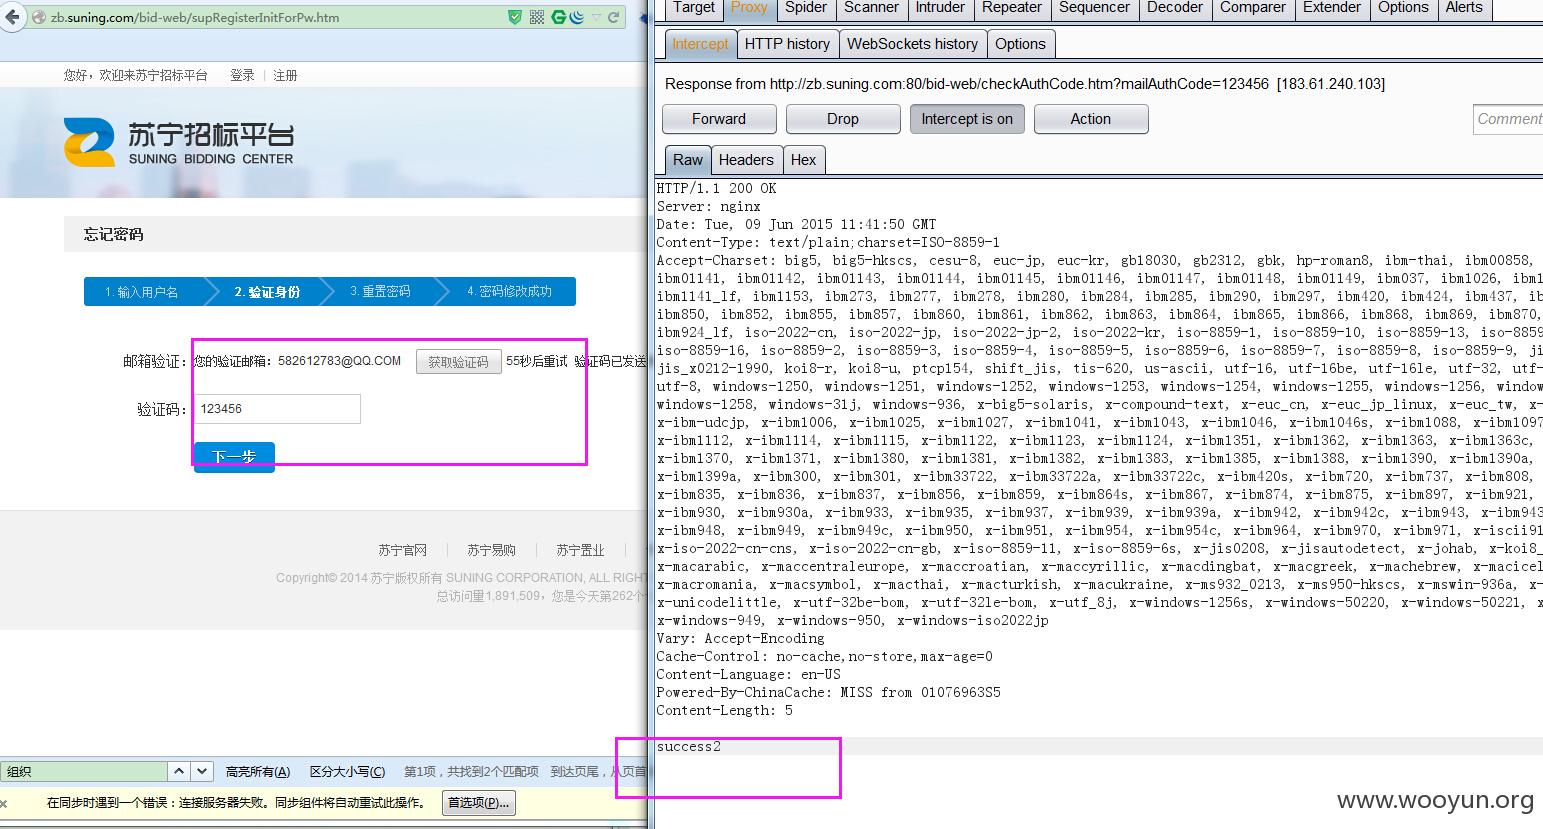The width and height of the screenshot is (1543, 829).
Task: Open the Action button menu
Action: (1091, 119)
